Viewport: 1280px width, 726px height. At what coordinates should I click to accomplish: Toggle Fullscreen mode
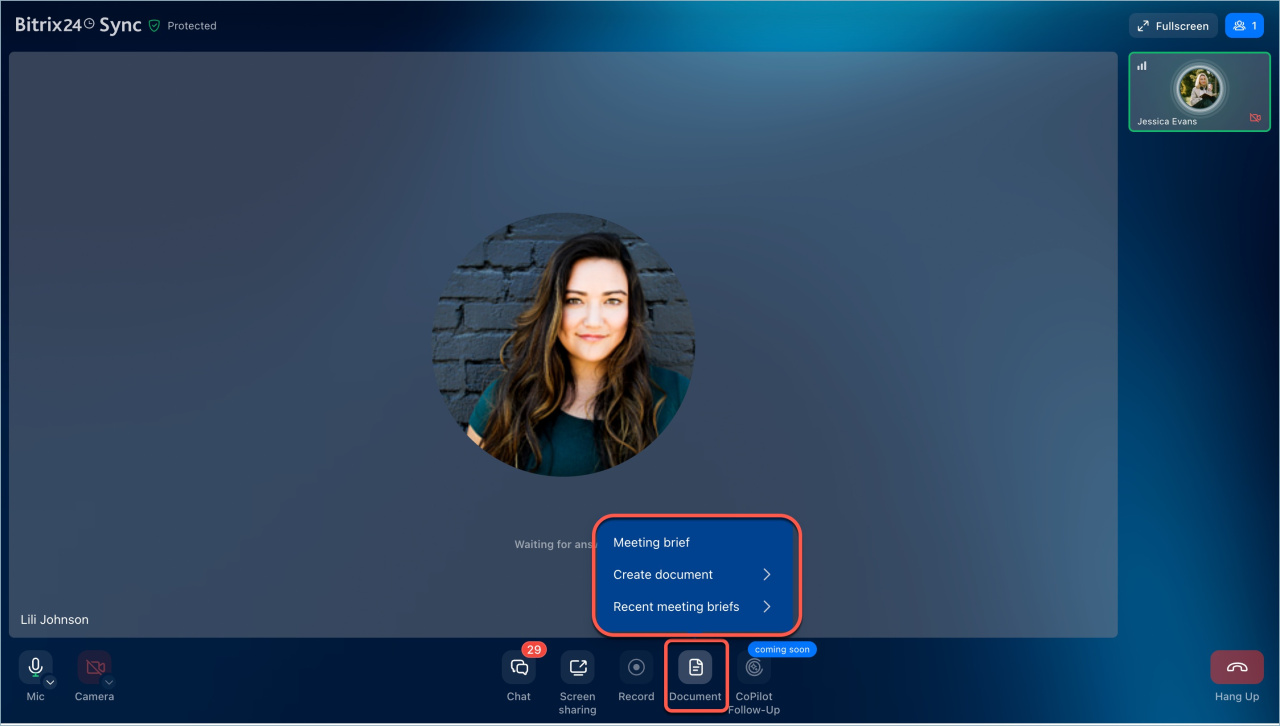point(1173,26)
